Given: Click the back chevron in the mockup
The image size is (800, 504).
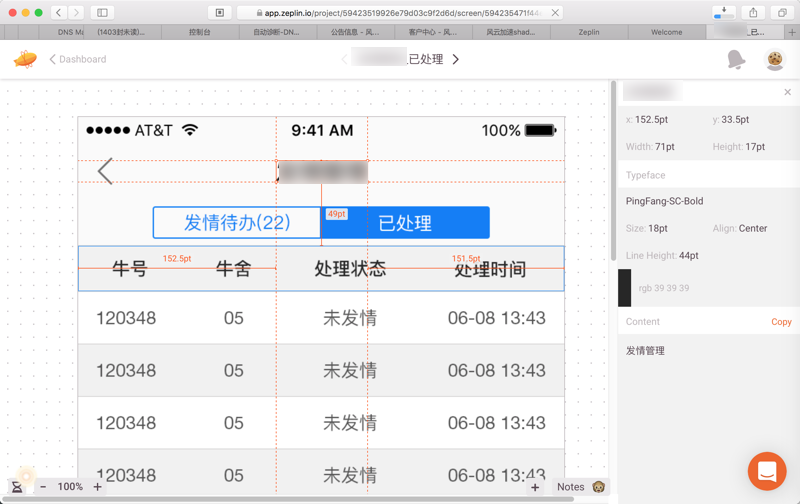Looking at the screenshot, I should pos(105,171).
